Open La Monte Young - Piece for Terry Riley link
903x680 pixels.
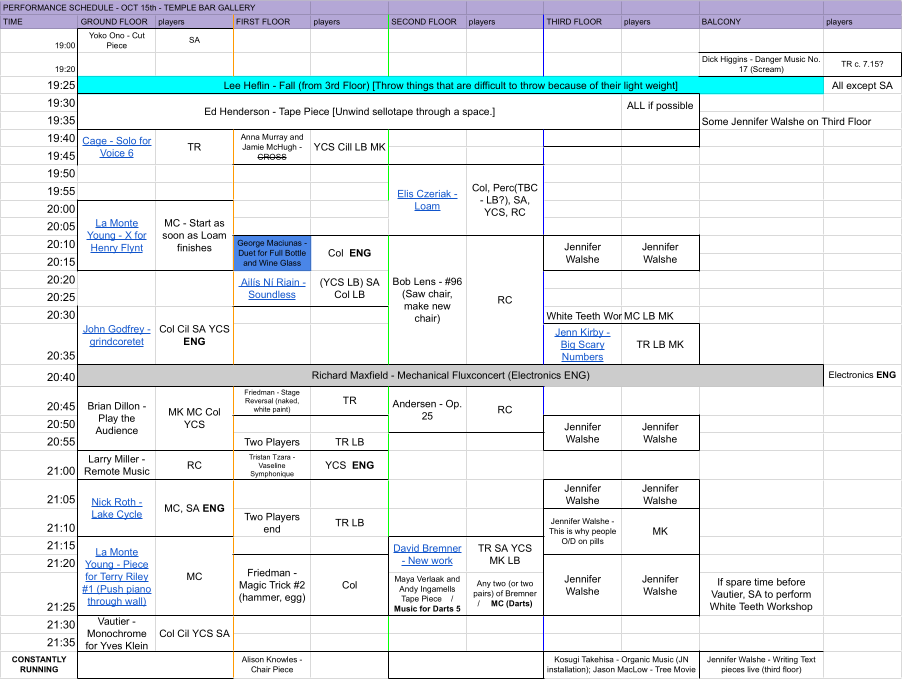116,576
